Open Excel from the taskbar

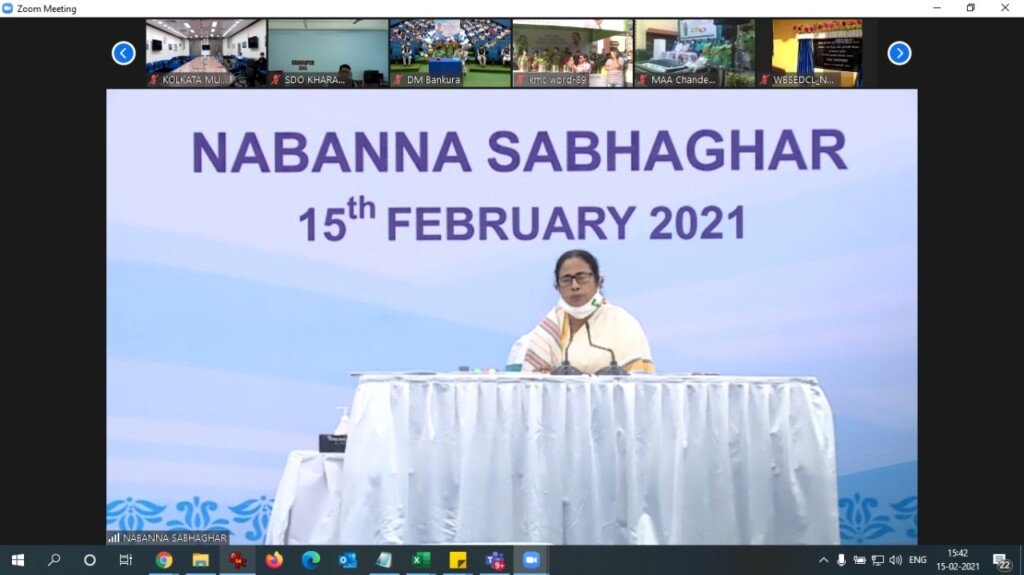point(421,560)
